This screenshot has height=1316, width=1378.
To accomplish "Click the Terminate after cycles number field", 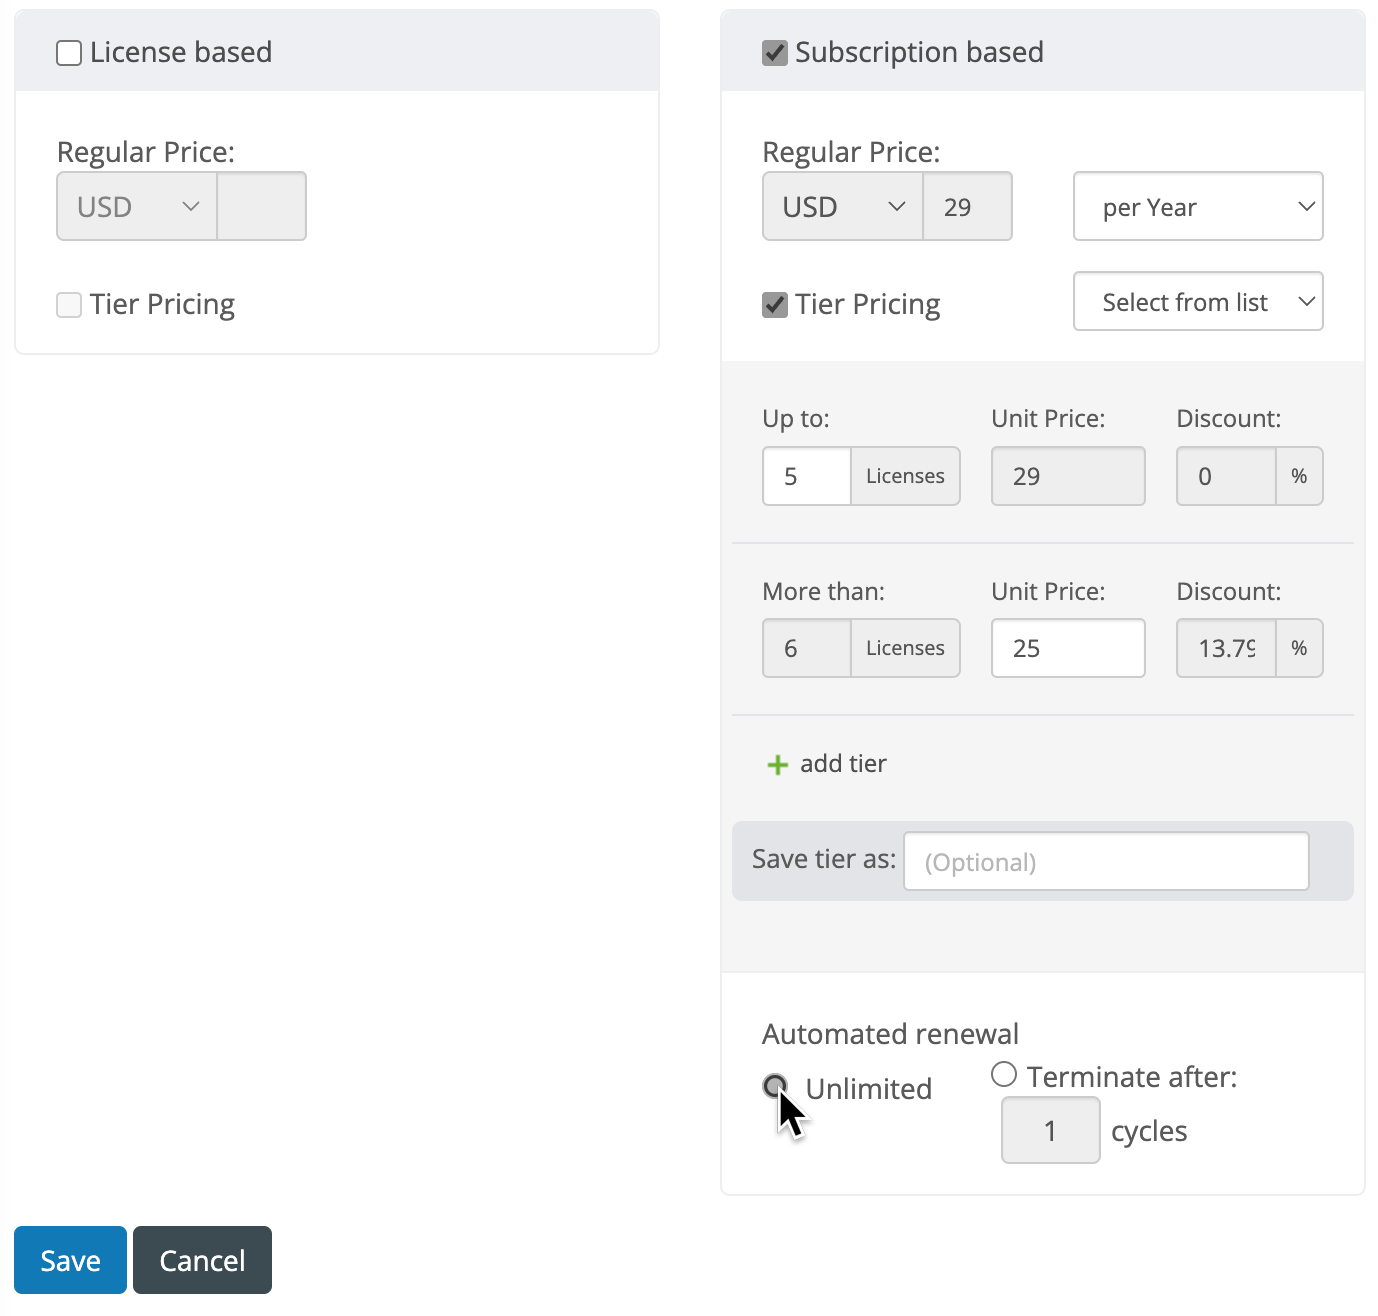I will (x=1051, y=1130).
